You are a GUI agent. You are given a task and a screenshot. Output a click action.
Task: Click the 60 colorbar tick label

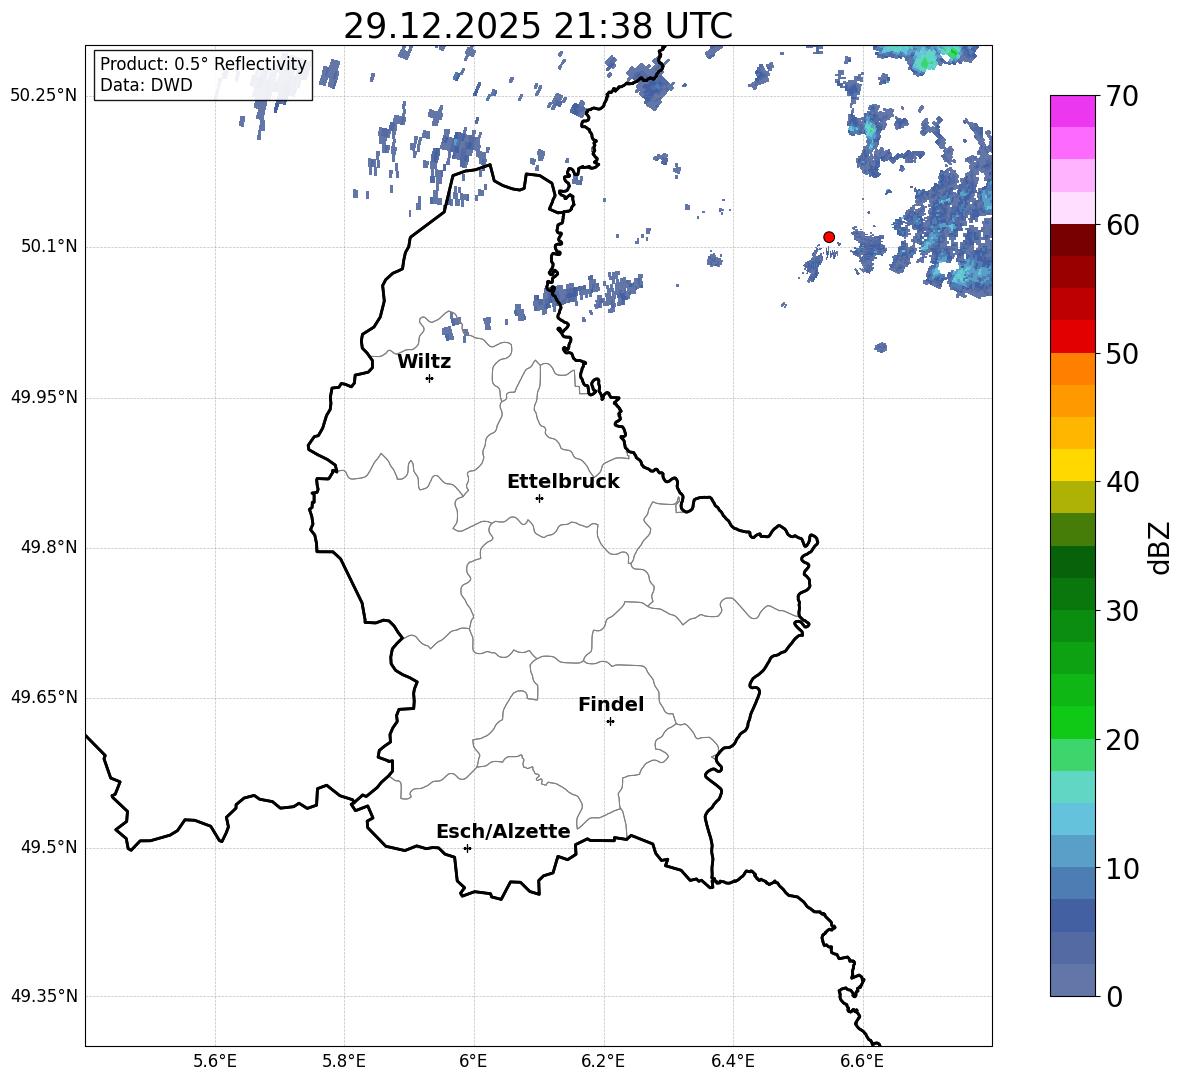(1122, 225)
